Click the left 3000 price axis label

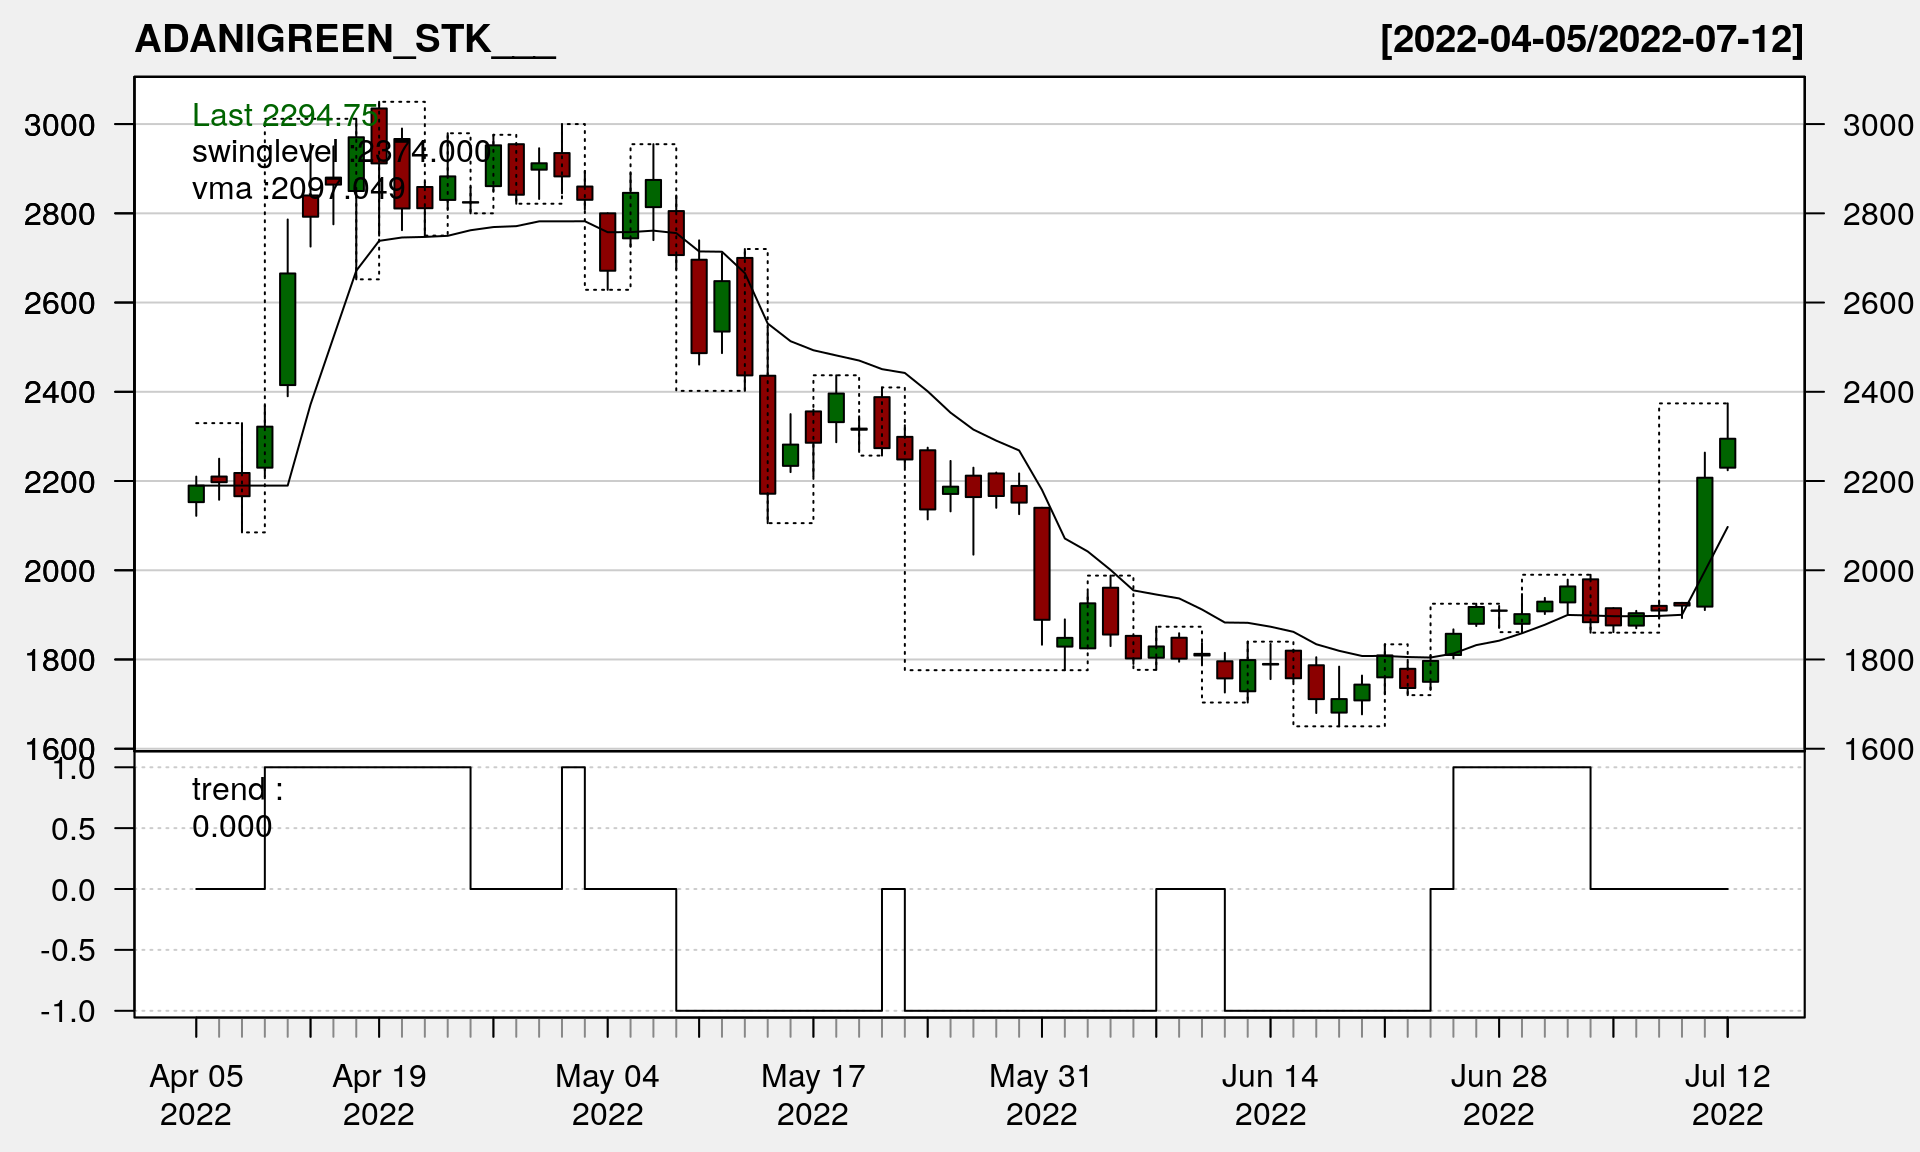59,125
